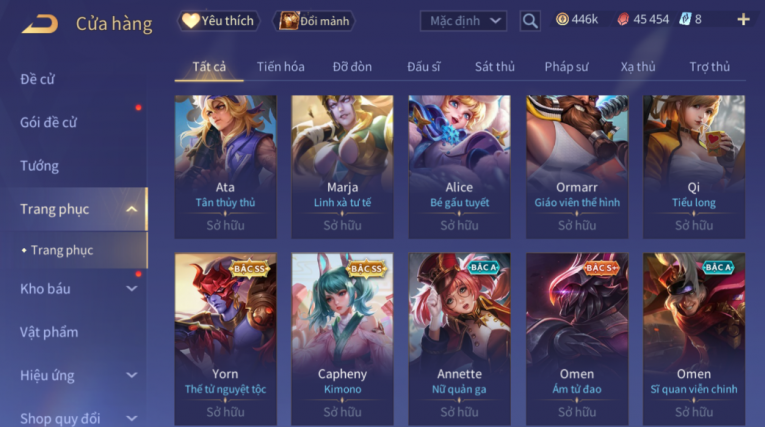Switch to the Pháp sư tab
This screenshot has height=427, width=765.
[x=566, y=67]
